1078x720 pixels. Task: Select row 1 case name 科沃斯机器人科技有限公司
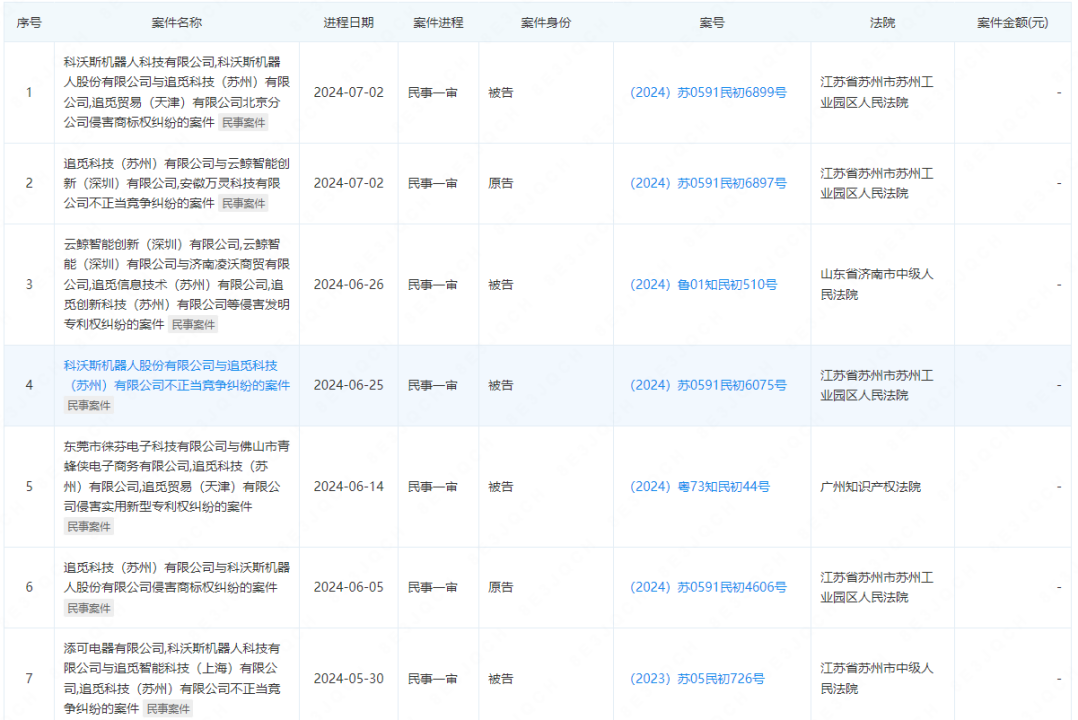177,93
